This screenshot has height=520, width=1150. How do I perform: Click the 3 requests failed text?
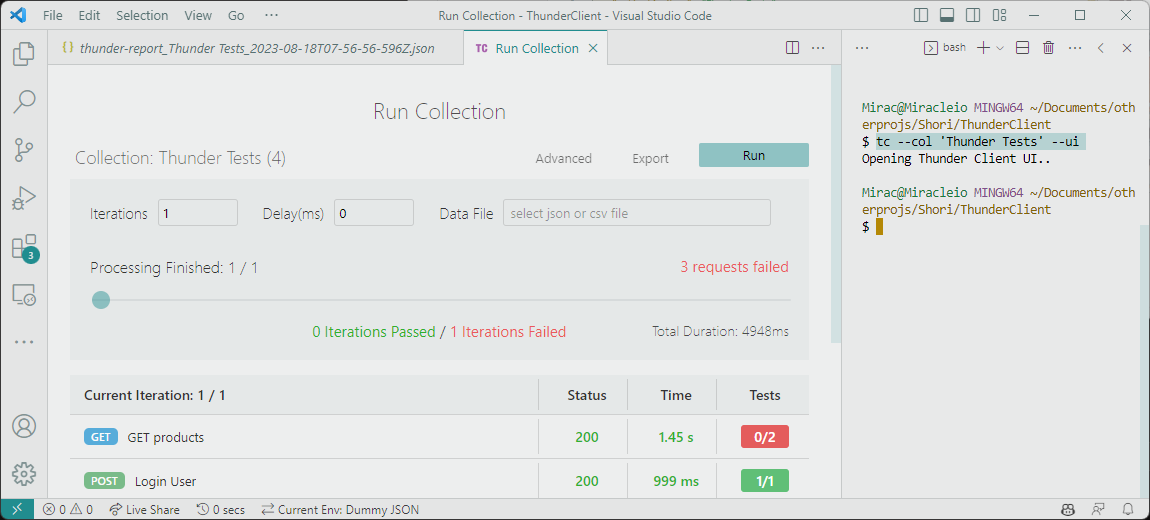pos(734,267)
